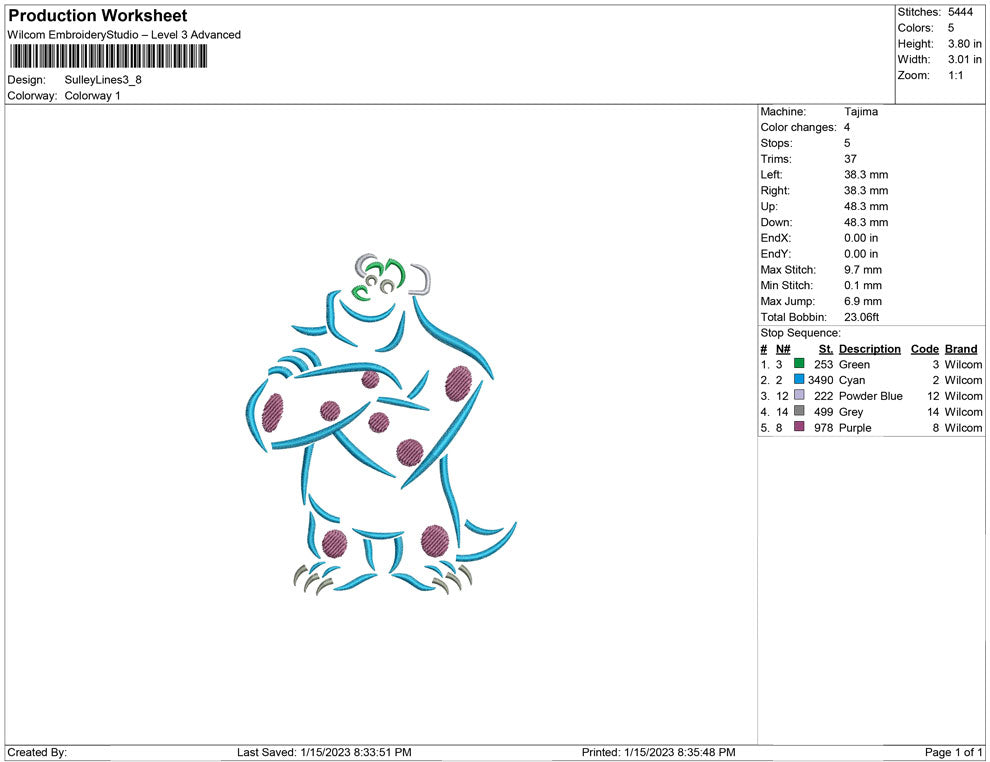Expand the Stop Sequence section
The height and width of the screenshot is (762, 990).
pos(798,332)
